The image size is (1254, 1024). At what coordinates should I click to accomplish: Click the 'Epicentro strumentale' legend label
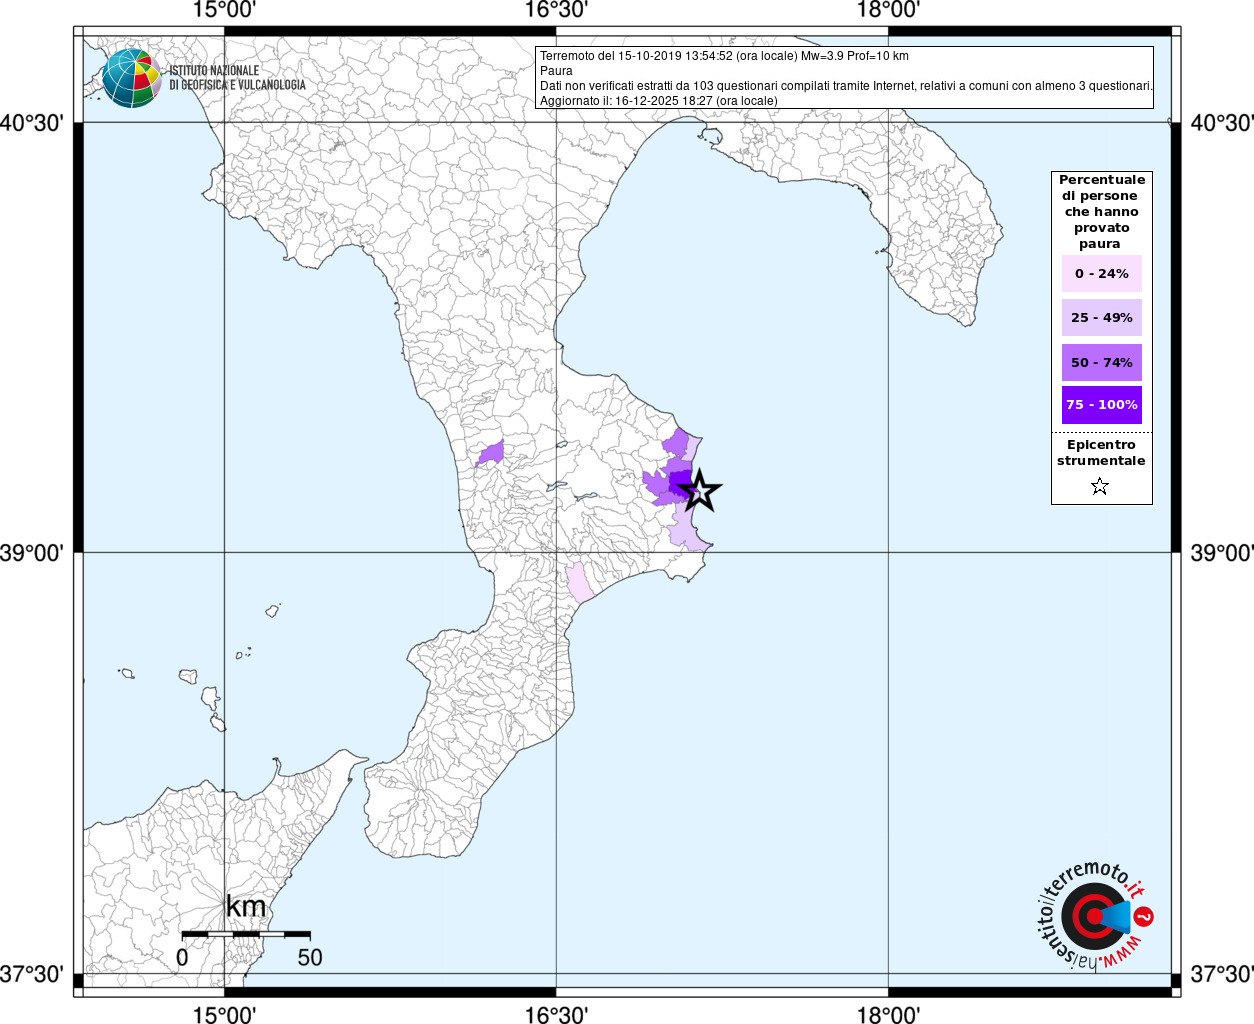click(x=1101, y=453)
